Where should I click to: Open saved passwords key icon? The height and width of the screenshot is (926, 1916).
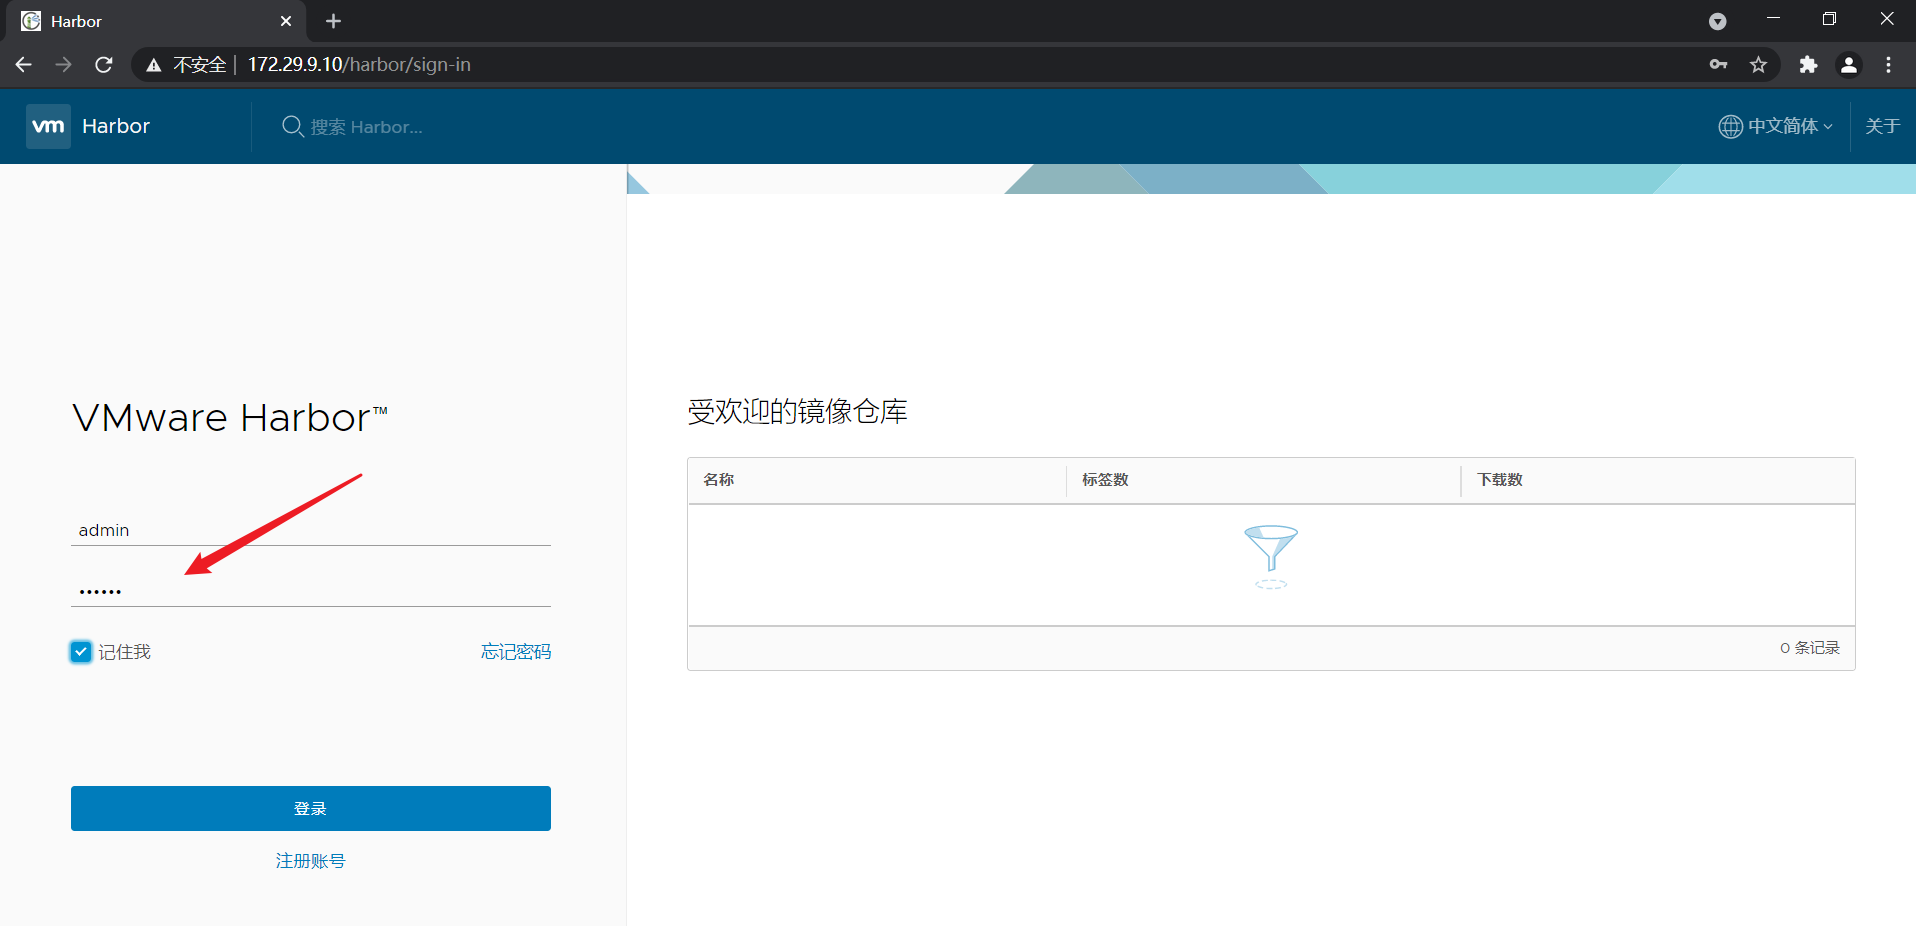pos(1718,65)
